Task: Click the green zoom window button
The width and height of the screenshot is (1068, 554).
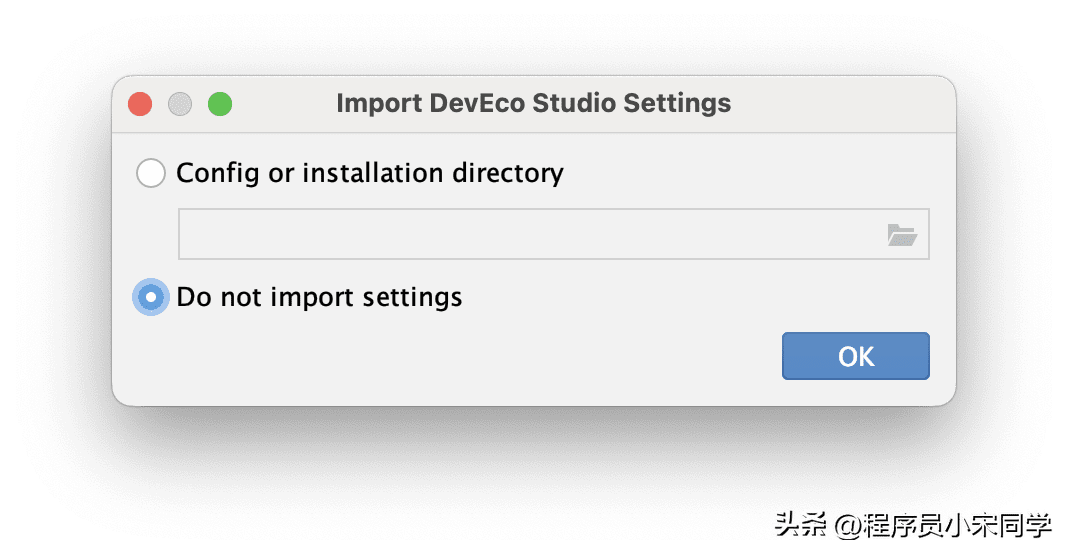Action: click(220, 104)
